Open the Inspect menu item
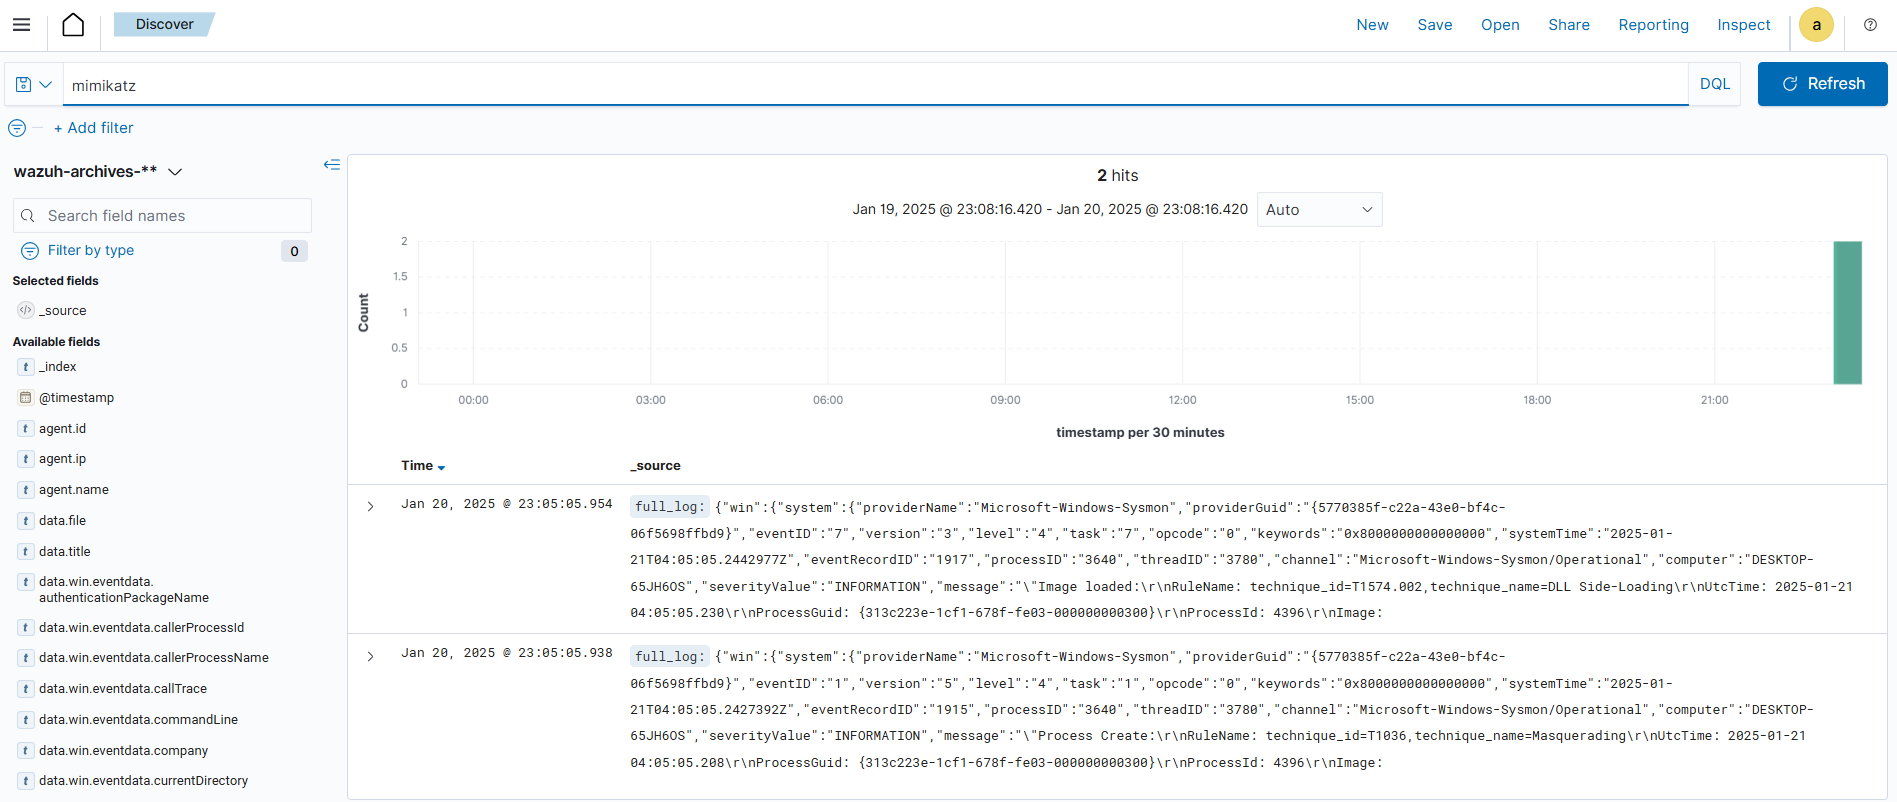1897x802 pixels. 1743,25
